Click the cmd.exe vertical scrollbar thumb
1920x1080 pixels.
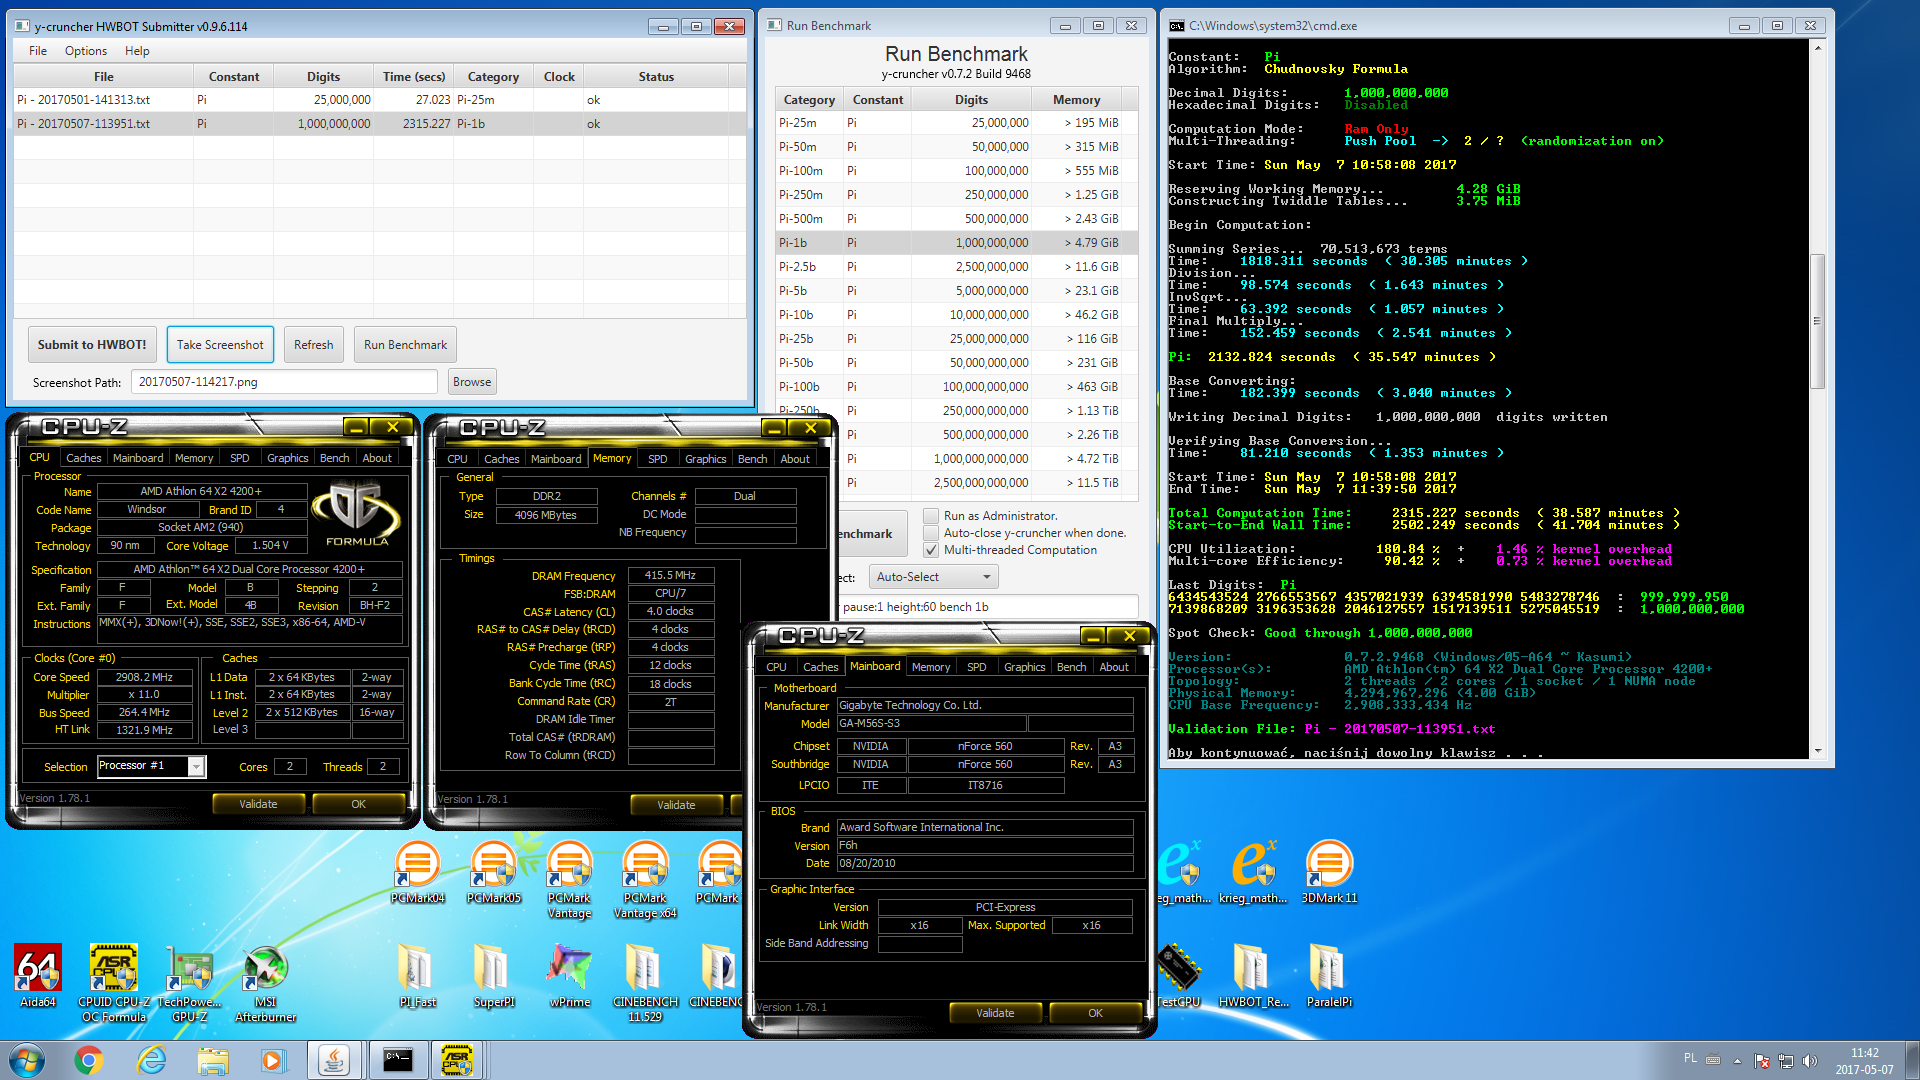tap(1818, 320)
